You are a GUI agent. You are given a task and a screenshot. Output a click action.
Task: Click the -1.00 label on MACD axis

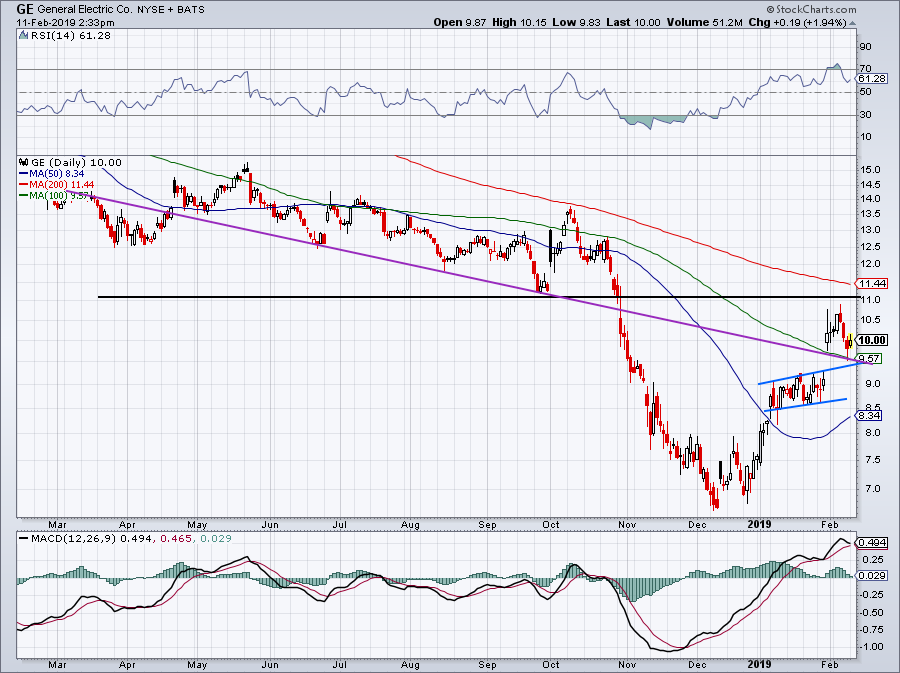(872, 647)
